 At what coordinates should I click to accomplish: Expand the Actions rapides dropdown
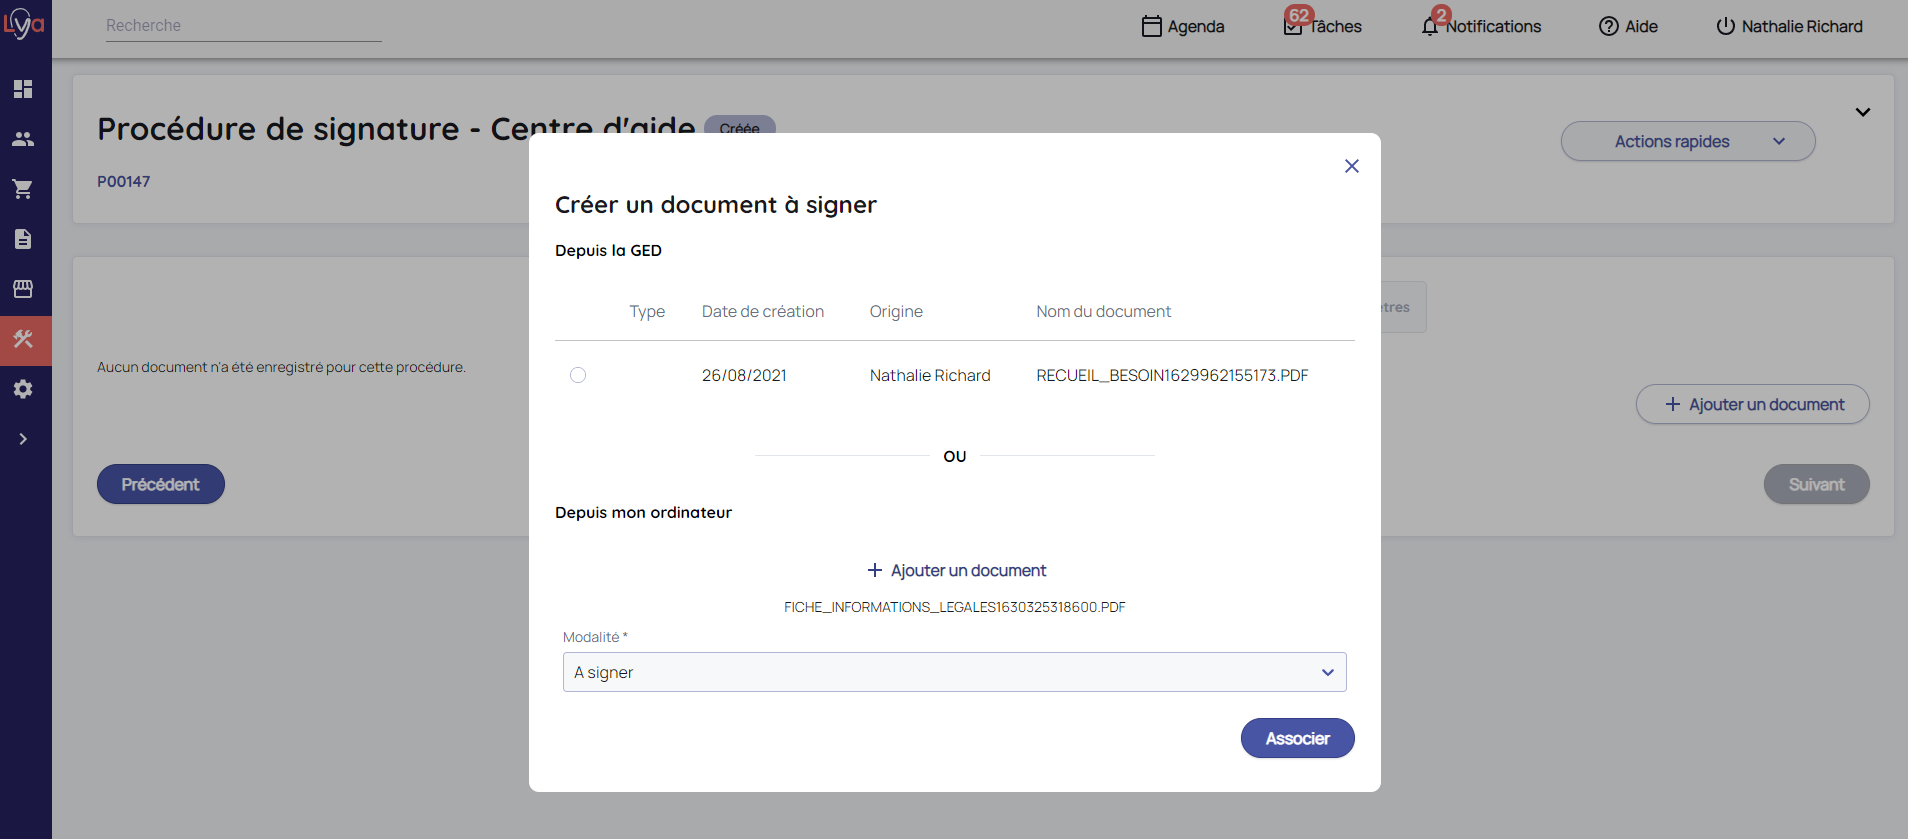(x=1687, y=142)
